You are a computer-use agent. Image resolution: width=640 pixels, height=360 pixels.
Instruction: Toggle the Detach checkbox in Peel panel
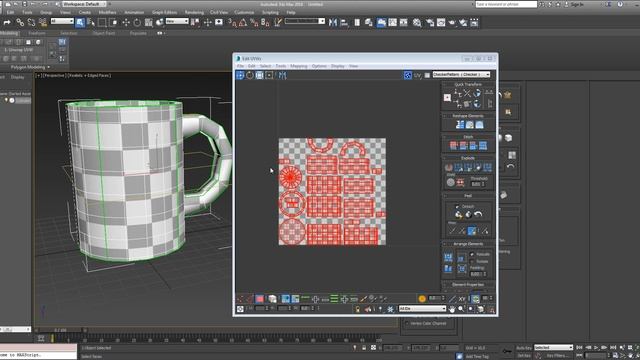[x=457, y=207]
